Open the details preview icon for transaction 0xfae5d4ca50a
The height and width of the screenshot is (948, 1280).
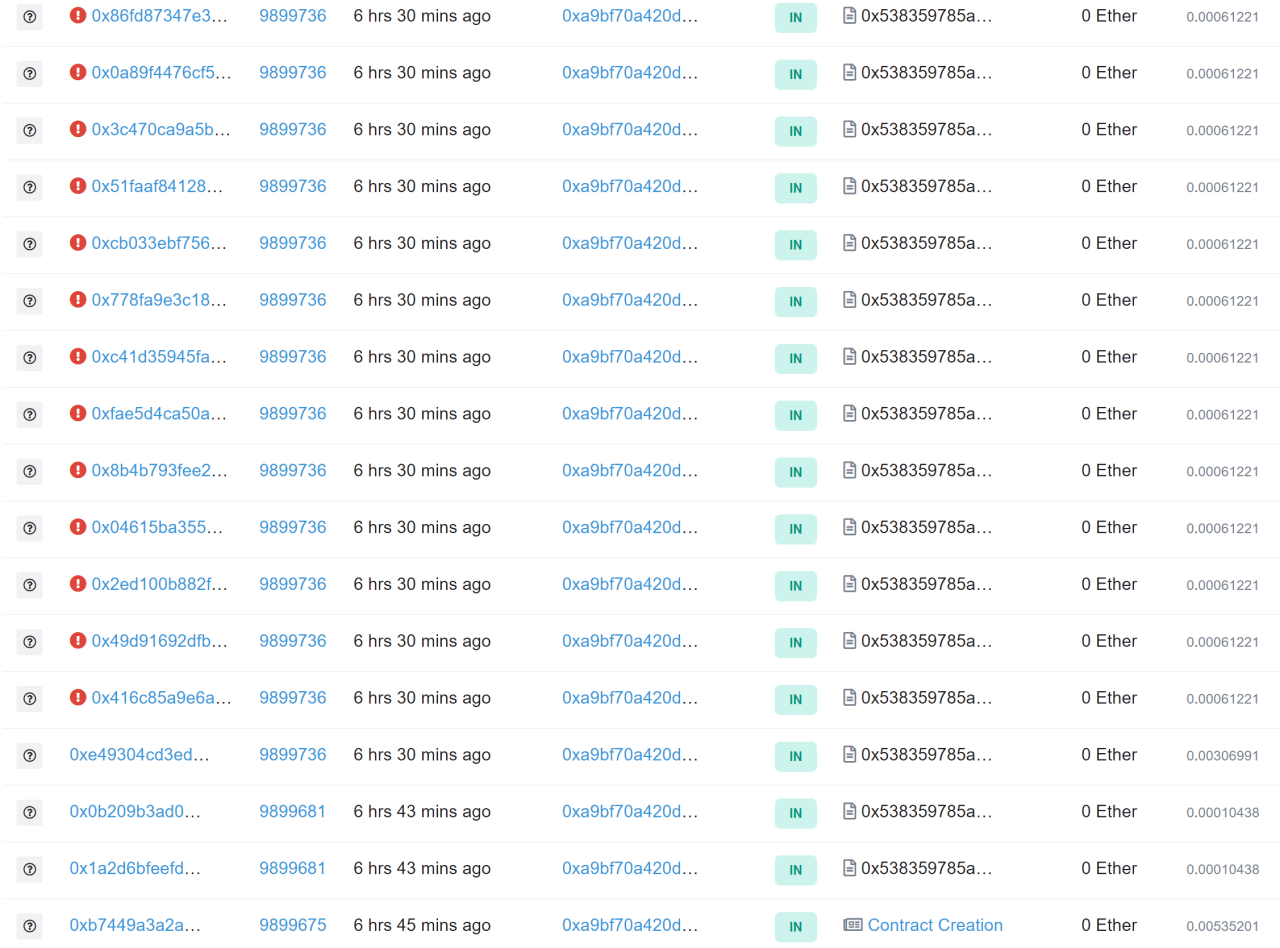[x=30, y=415]
